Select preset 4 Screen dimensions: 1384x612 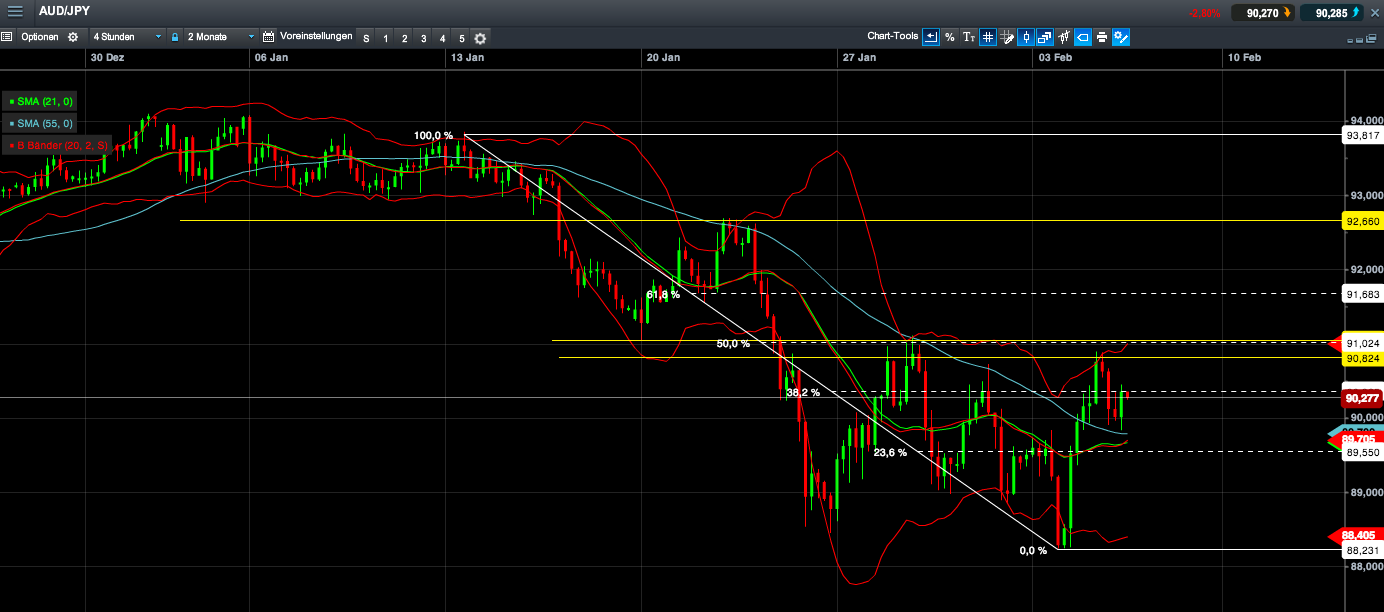[x=442, y=38]
